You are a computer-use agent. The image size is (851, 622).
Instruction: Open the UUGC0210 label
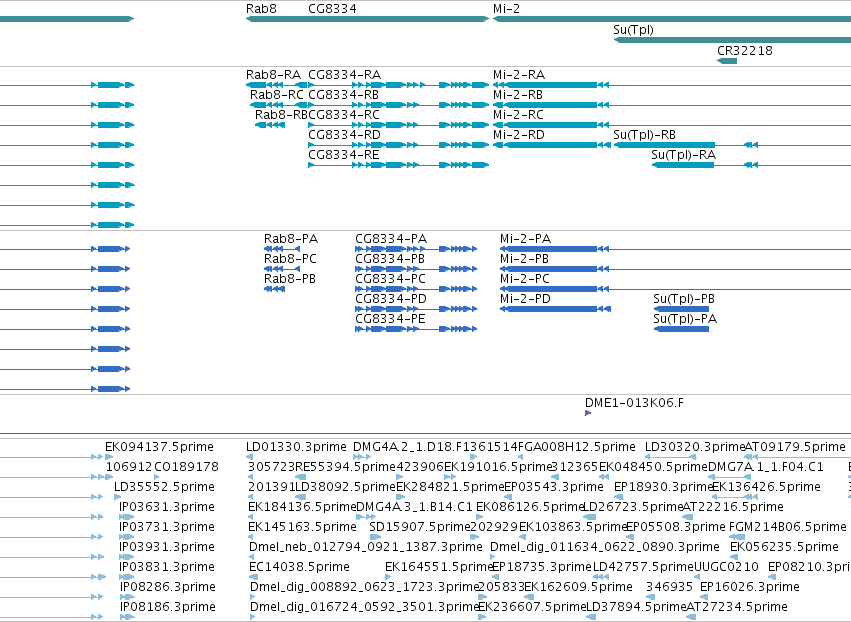(x=726, y=568)
